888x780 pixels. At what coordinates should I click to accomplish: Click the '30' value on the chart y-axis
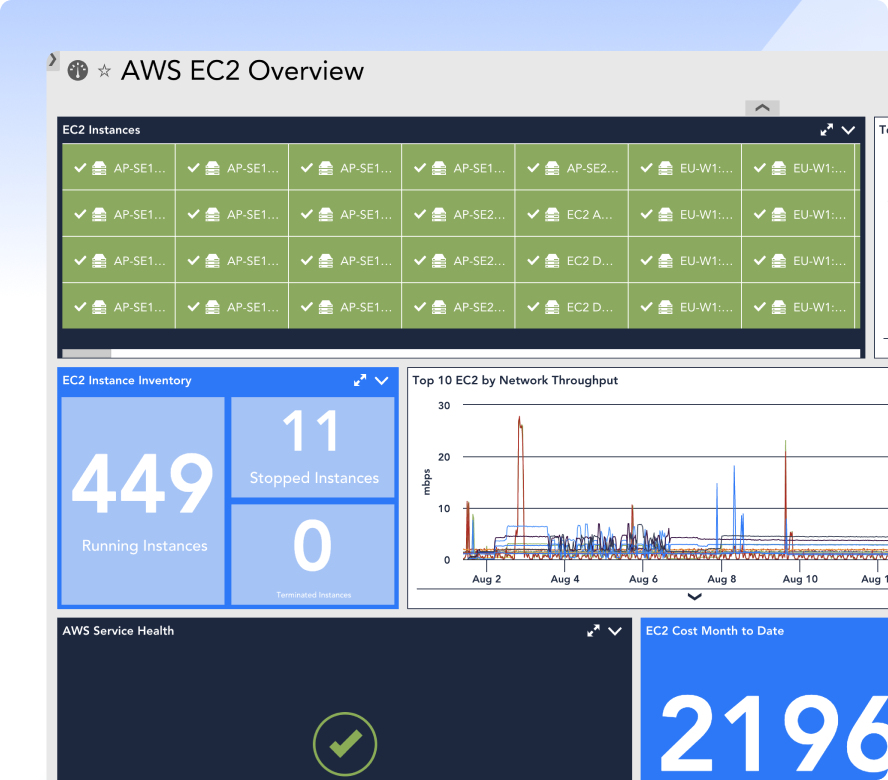point(444,406)
